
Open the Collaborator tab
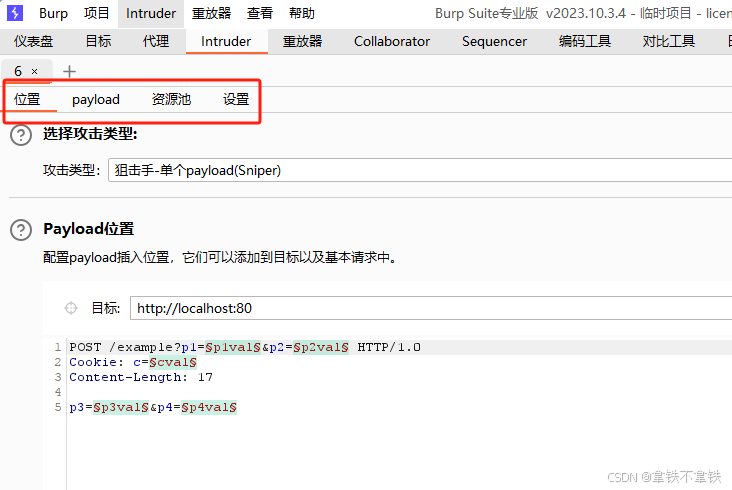click(392, 41)
